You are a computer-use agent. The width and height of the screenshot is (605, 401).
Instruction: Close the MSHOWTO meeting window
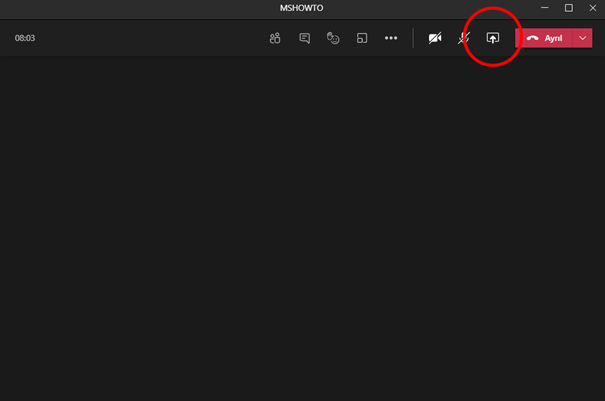pyautogui.click(x=593, y=8)
